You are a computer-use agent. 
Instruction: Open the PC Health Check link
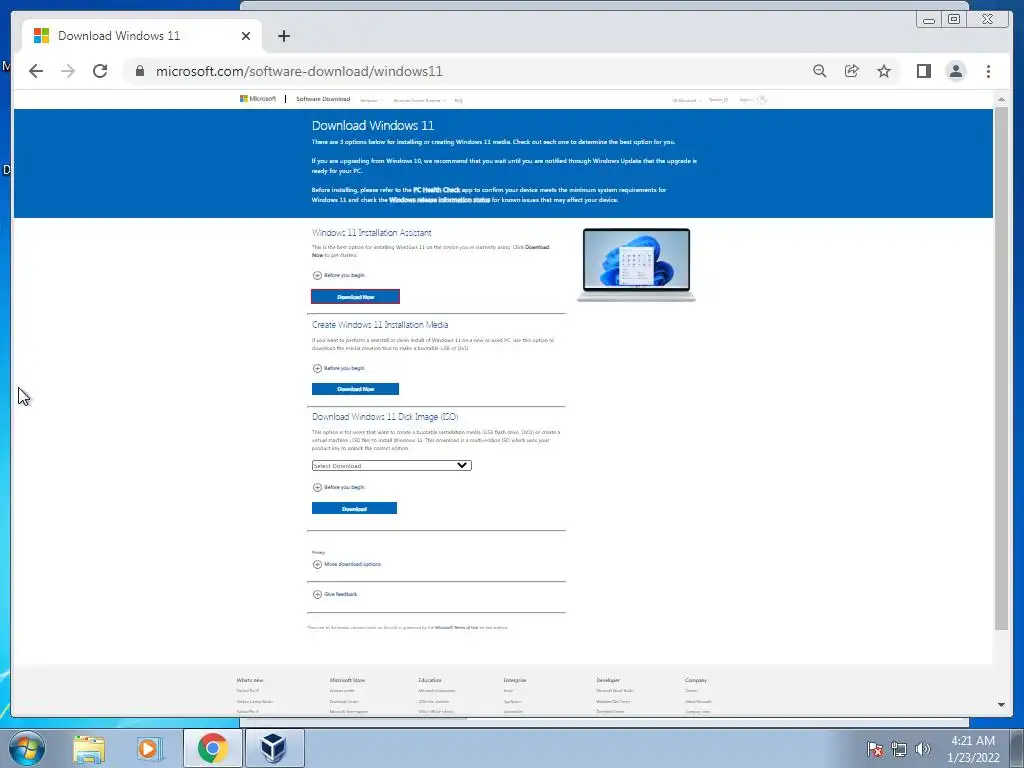tap(436, 190)
